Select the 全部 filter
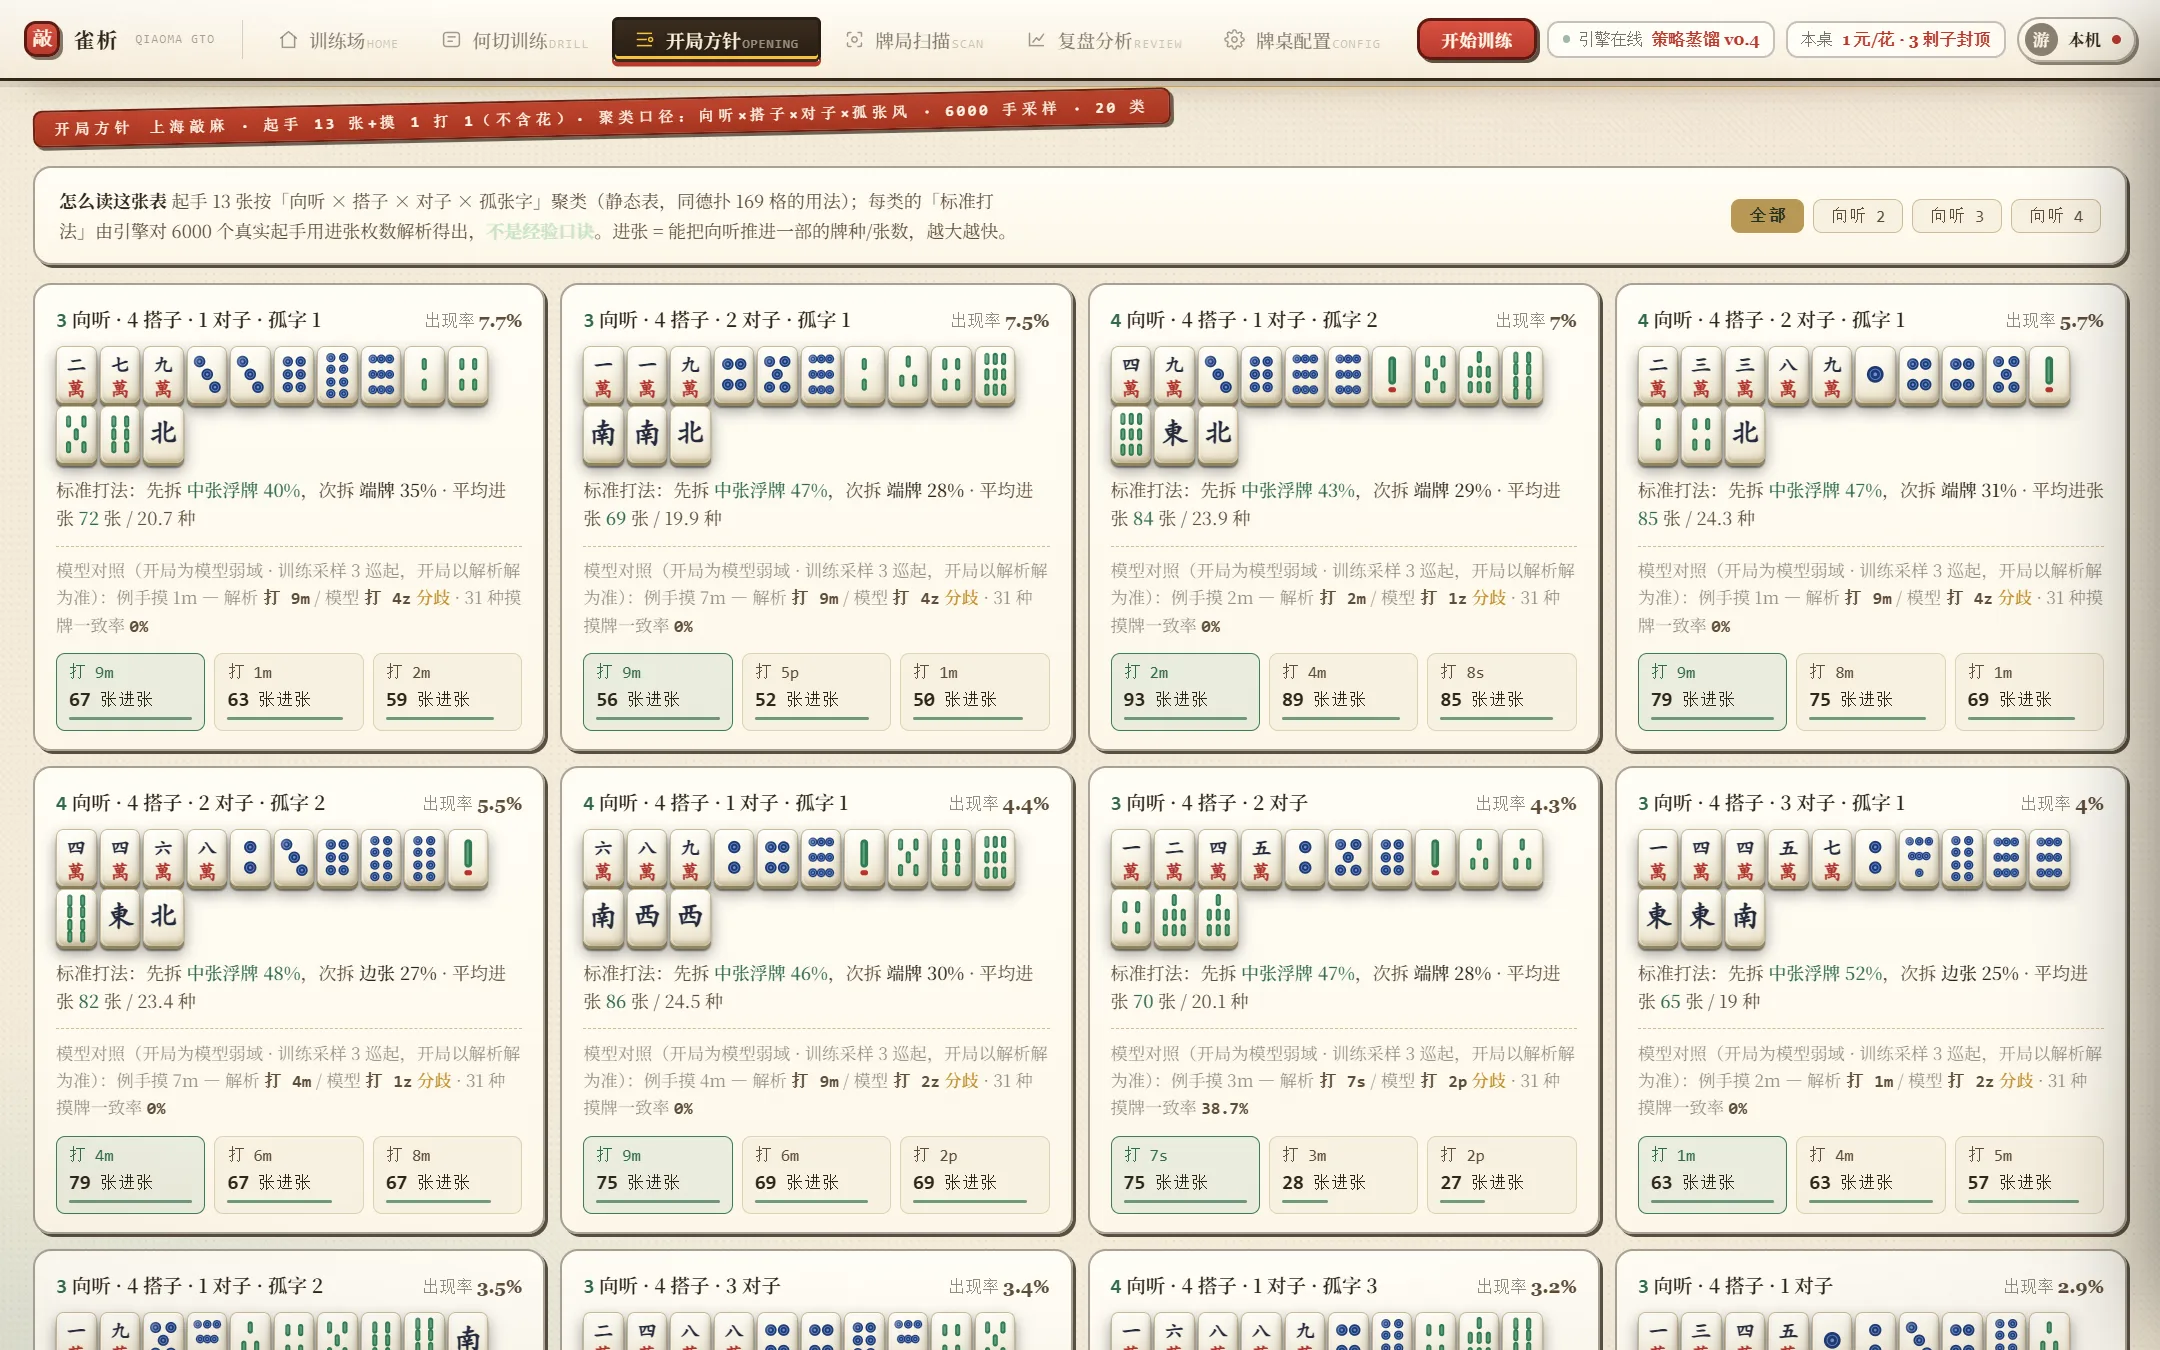Image resolution: width=2160 pixels, height=1350 pixels. (x=1767, y=216)
